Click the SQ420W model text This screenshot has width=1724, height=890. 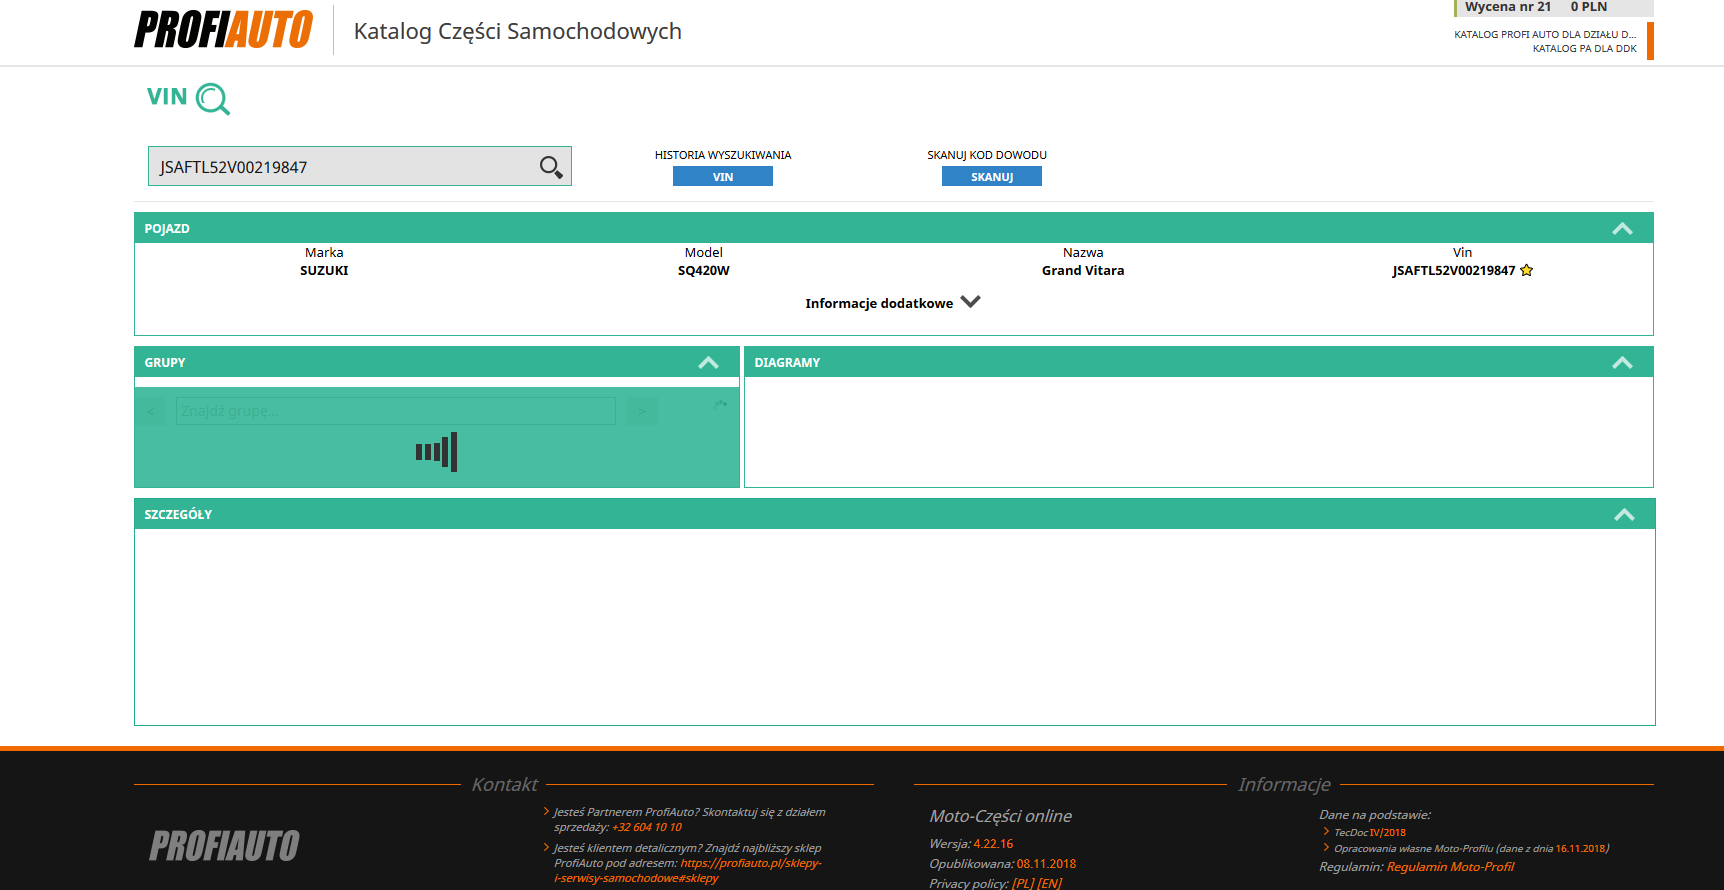pos(704,271)
